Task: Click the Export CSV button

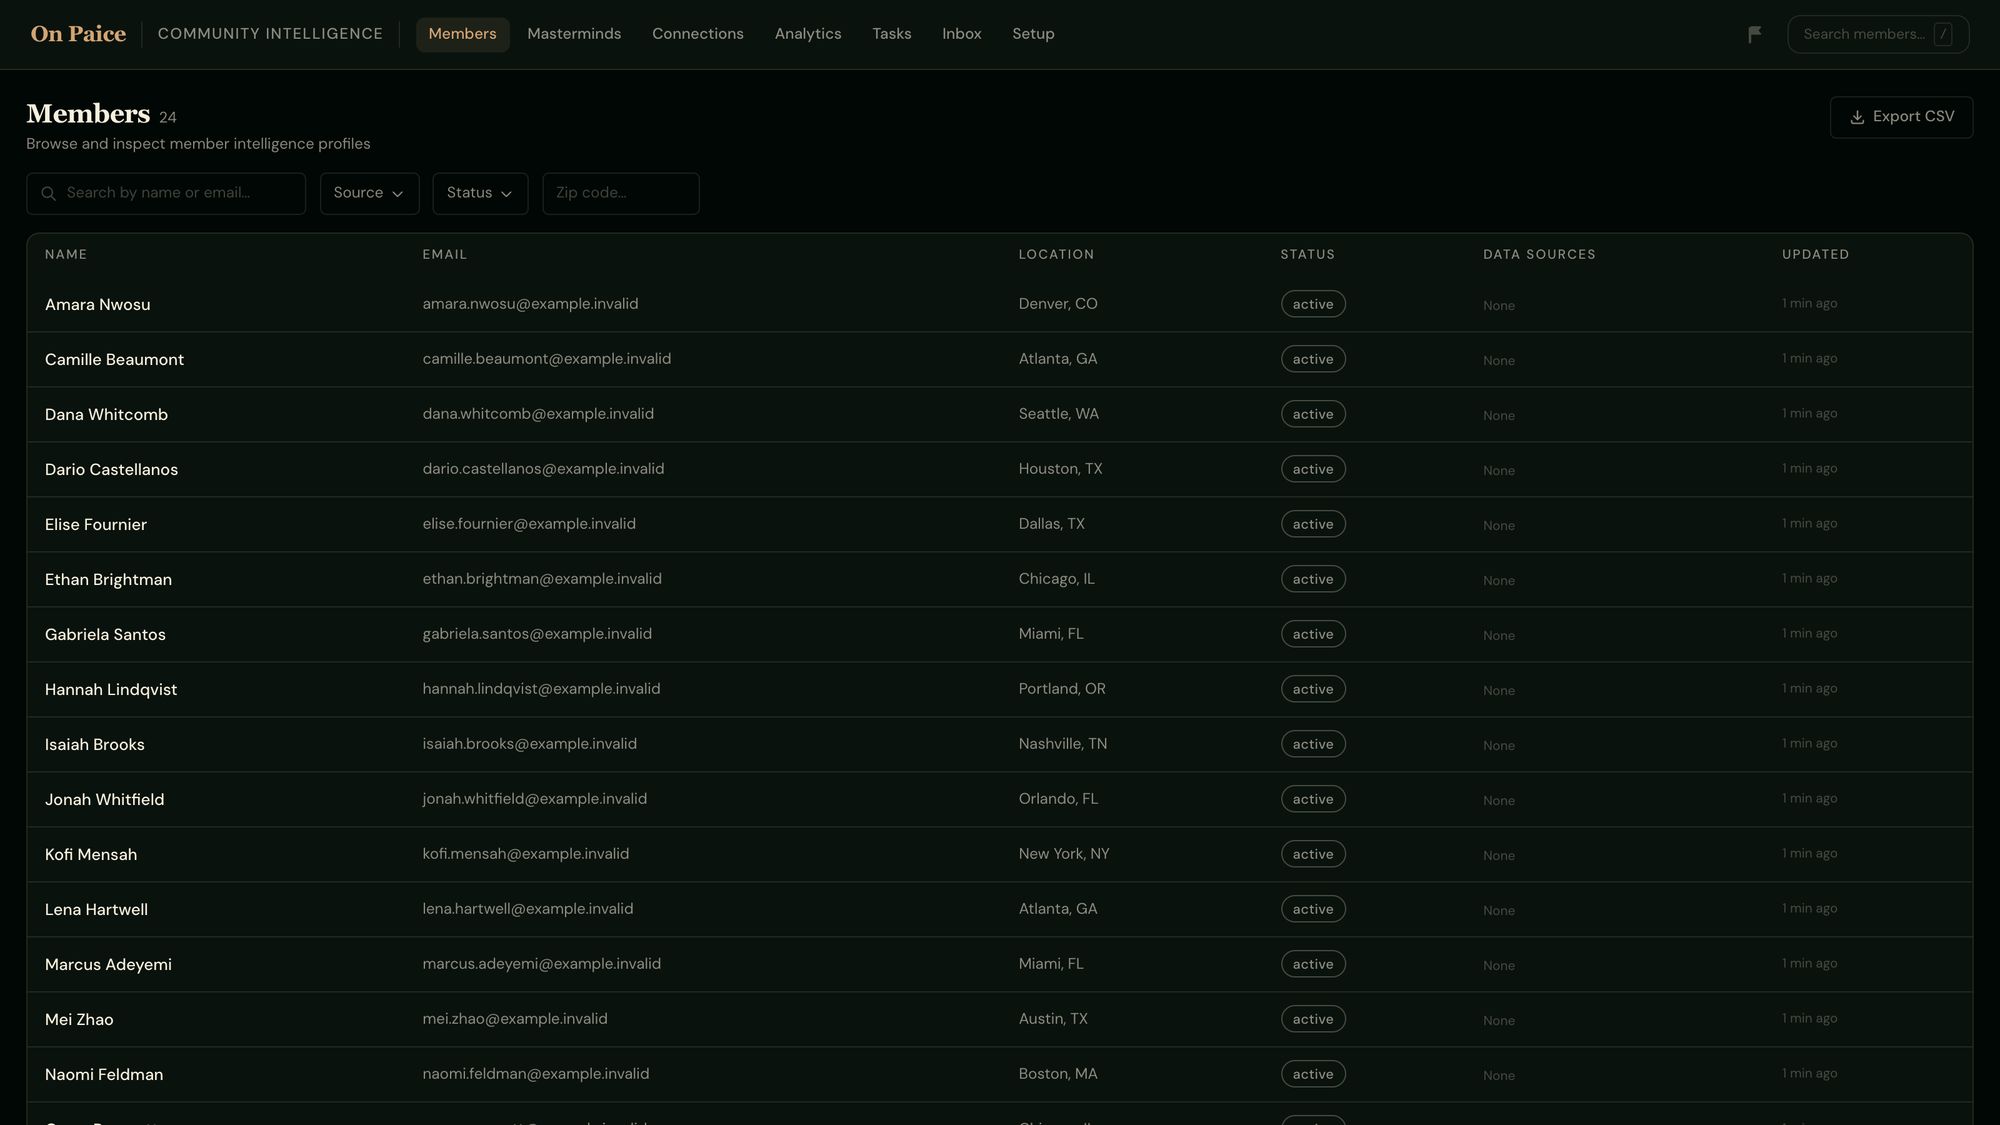Action: (1901, 117)
